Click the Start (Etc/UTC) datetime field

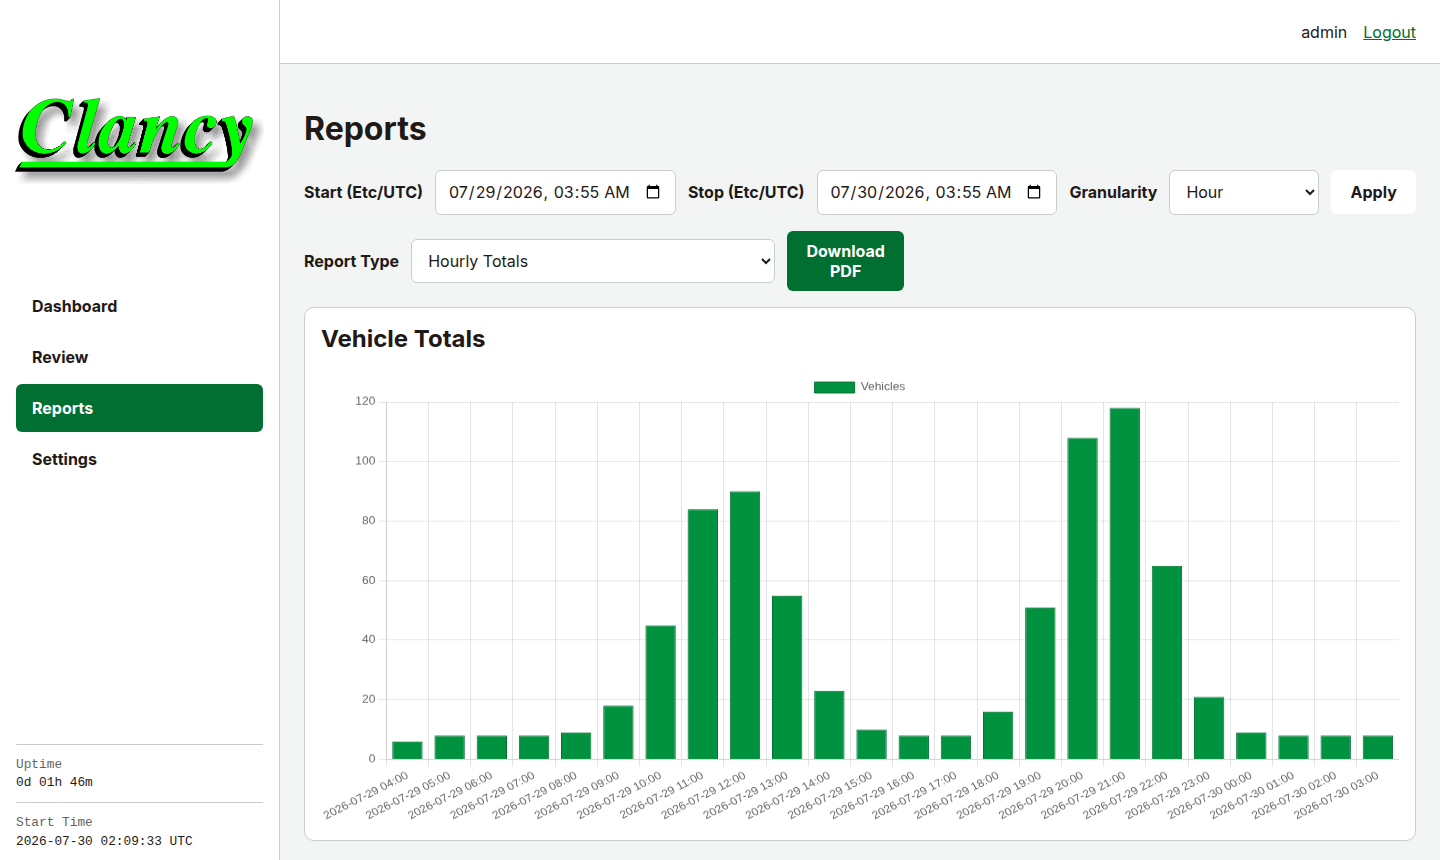[555, 192]
